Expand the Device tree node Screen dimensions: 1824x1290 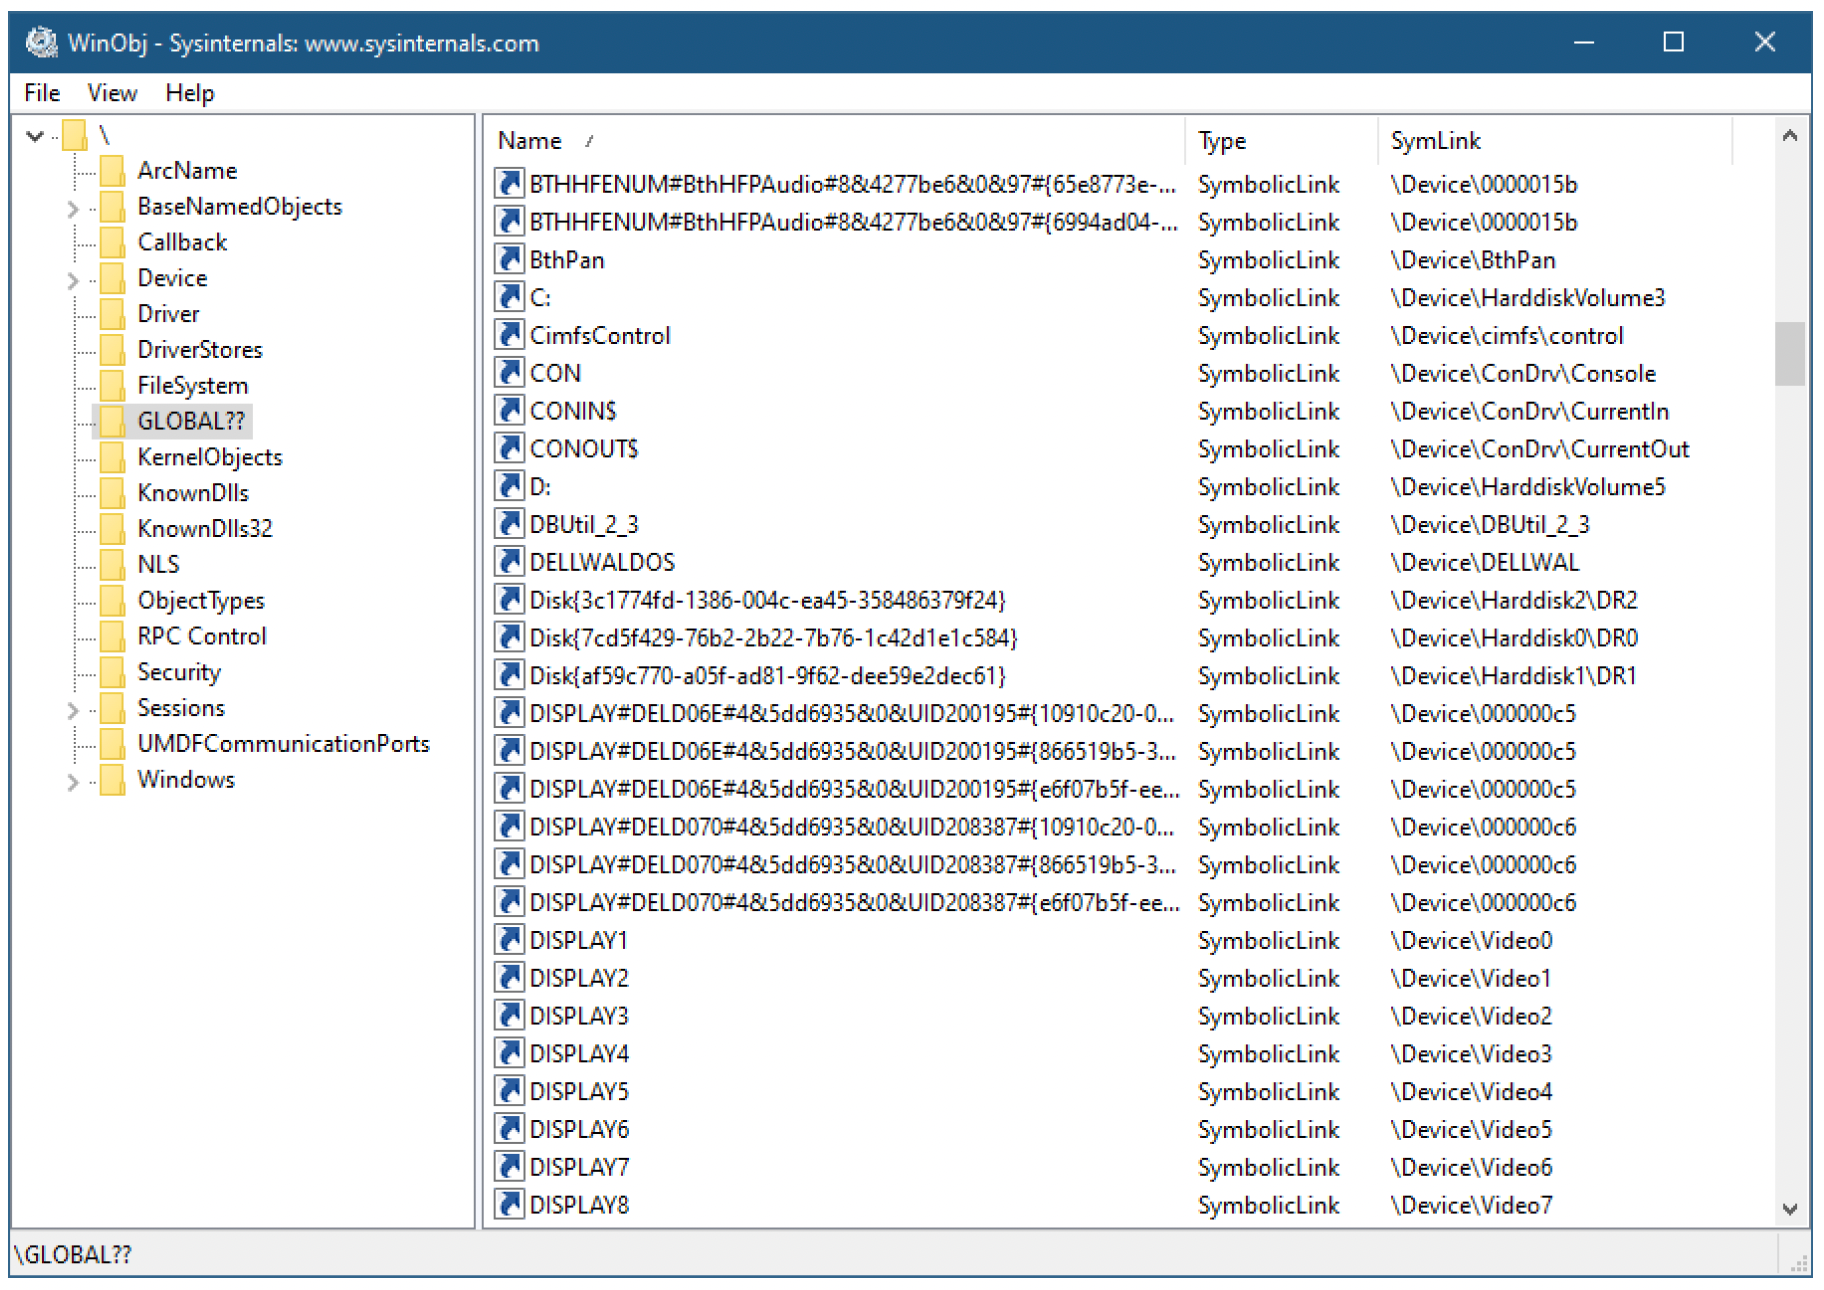click(x=72, y=280)
